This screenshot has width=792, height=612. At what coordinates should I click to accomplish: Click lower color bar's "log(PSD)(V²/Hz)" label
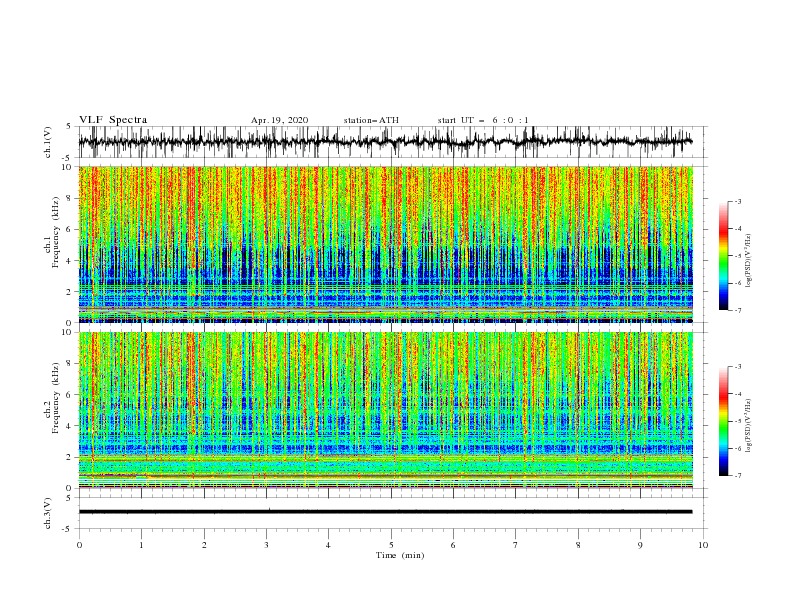[748, 426]
